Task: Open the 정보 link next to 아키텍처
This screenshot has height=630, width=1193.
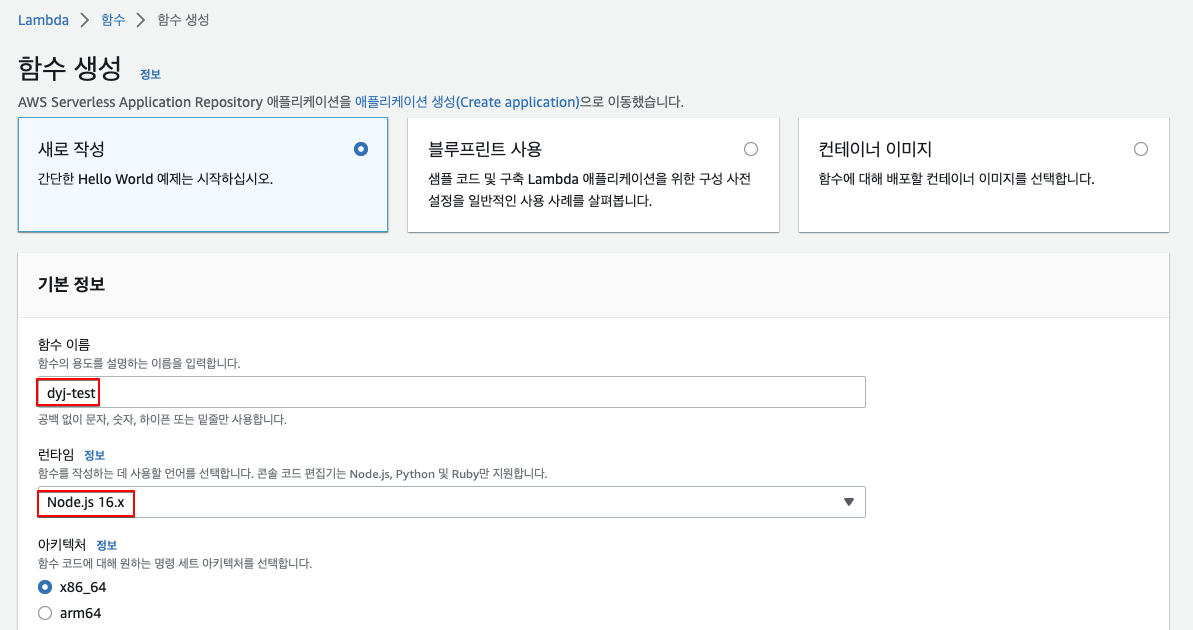Action: pyautogui.click(x=106, y=545)
